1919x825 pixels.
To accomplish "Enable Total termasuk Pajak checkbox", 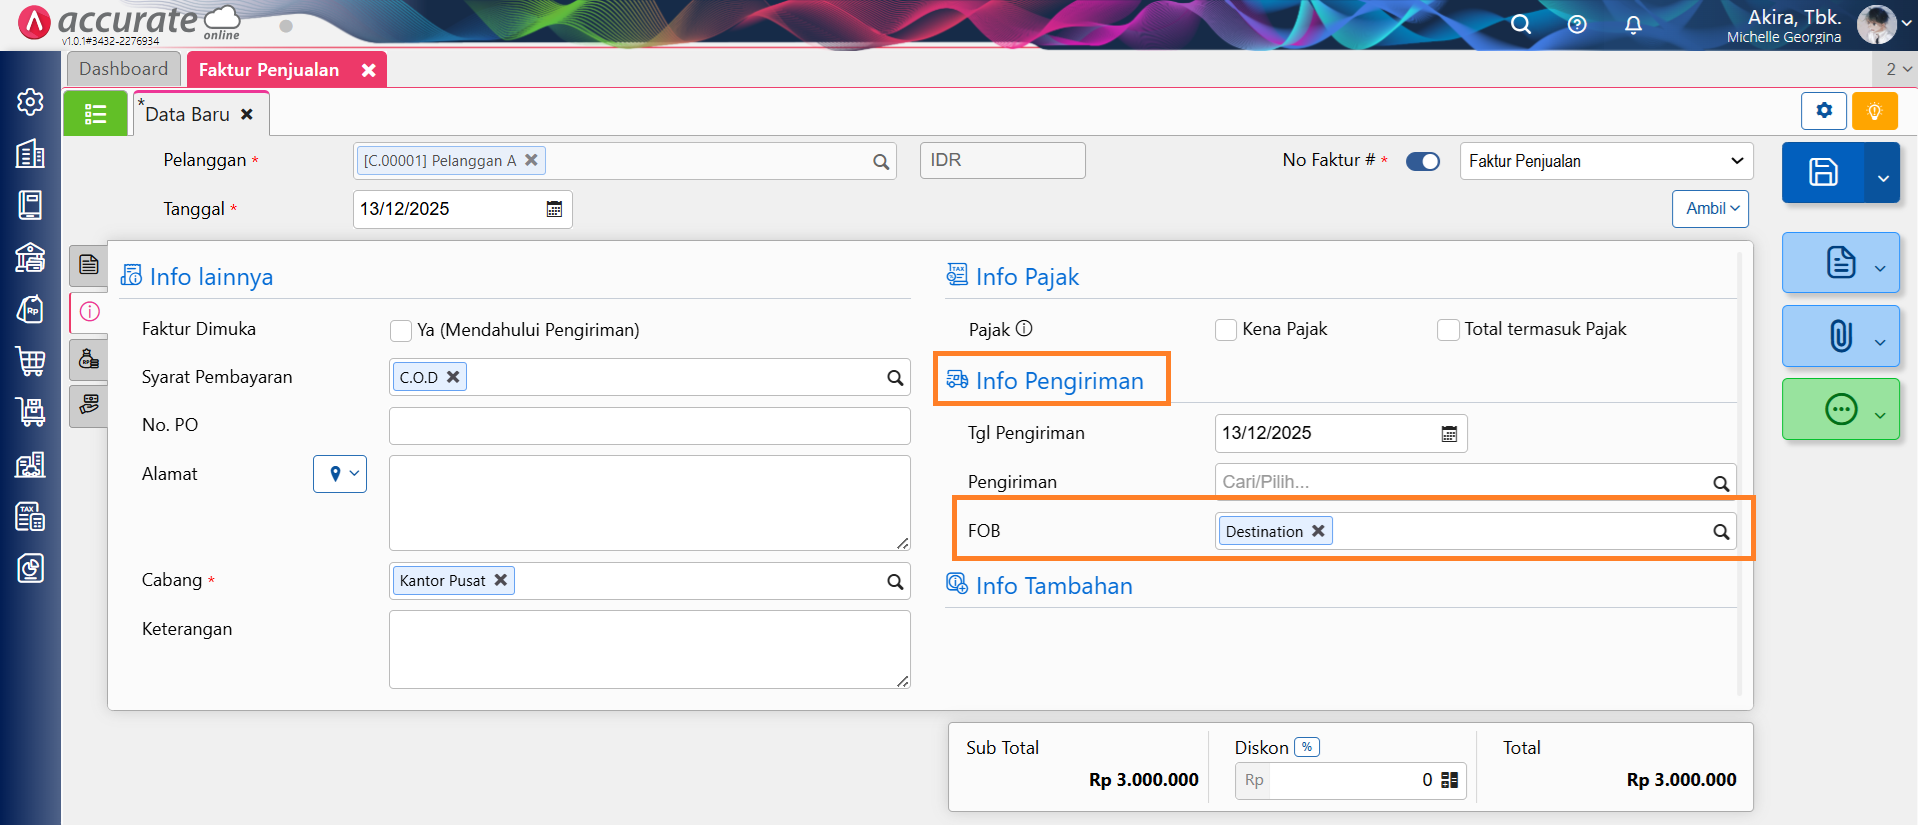I will tap(1448, 330).
